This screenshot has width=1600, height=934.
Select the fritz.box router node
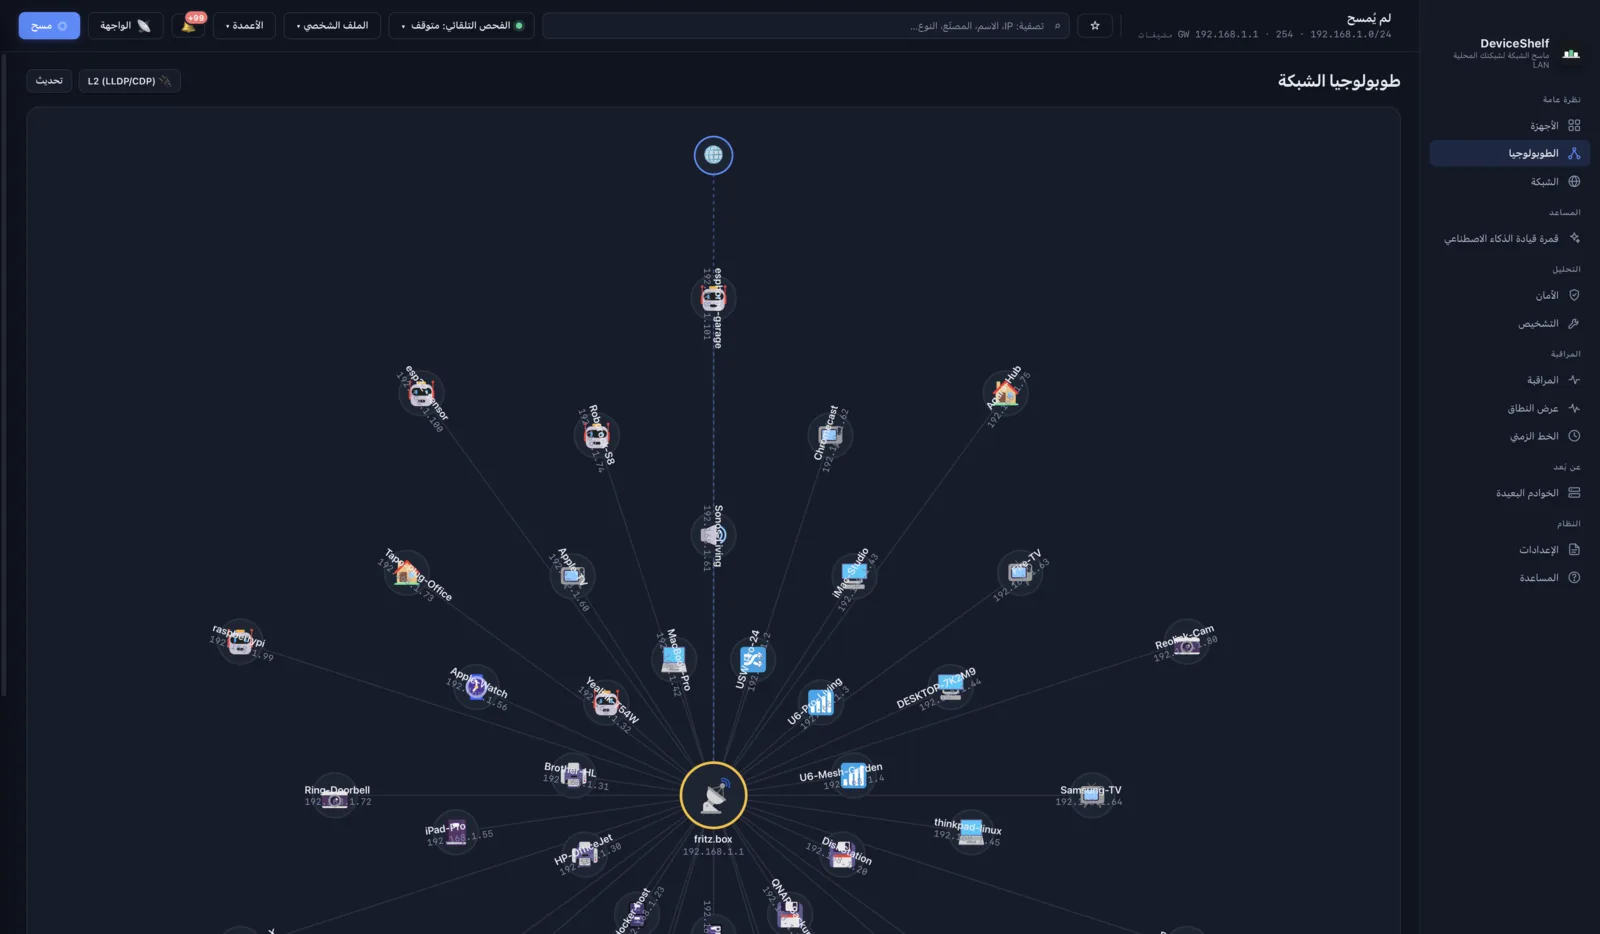click(713, 796)
